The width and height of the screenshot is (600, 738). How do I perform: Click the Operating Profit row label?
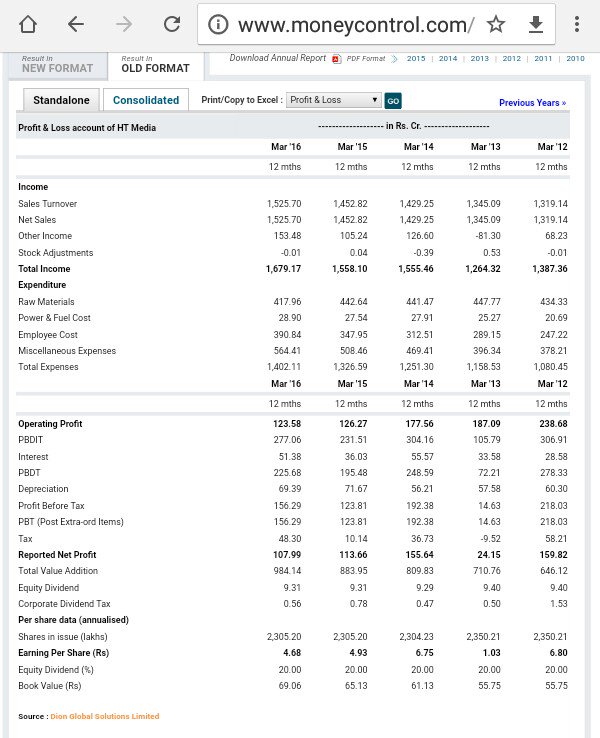[x=50, y=424]
